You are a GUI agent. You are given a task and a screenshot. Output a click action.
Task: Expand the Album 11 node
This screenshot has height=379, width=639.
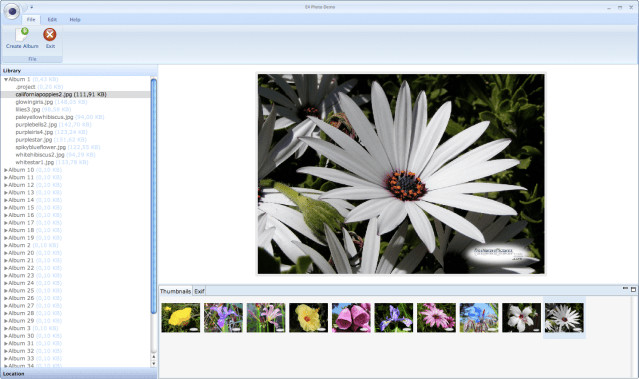[x=6, y=177]
